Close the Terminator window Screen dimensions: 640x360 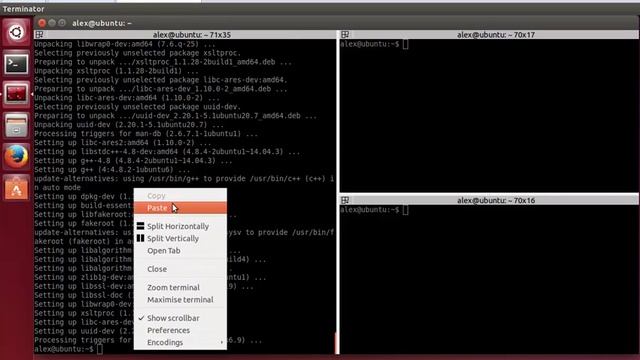point(42,23)
